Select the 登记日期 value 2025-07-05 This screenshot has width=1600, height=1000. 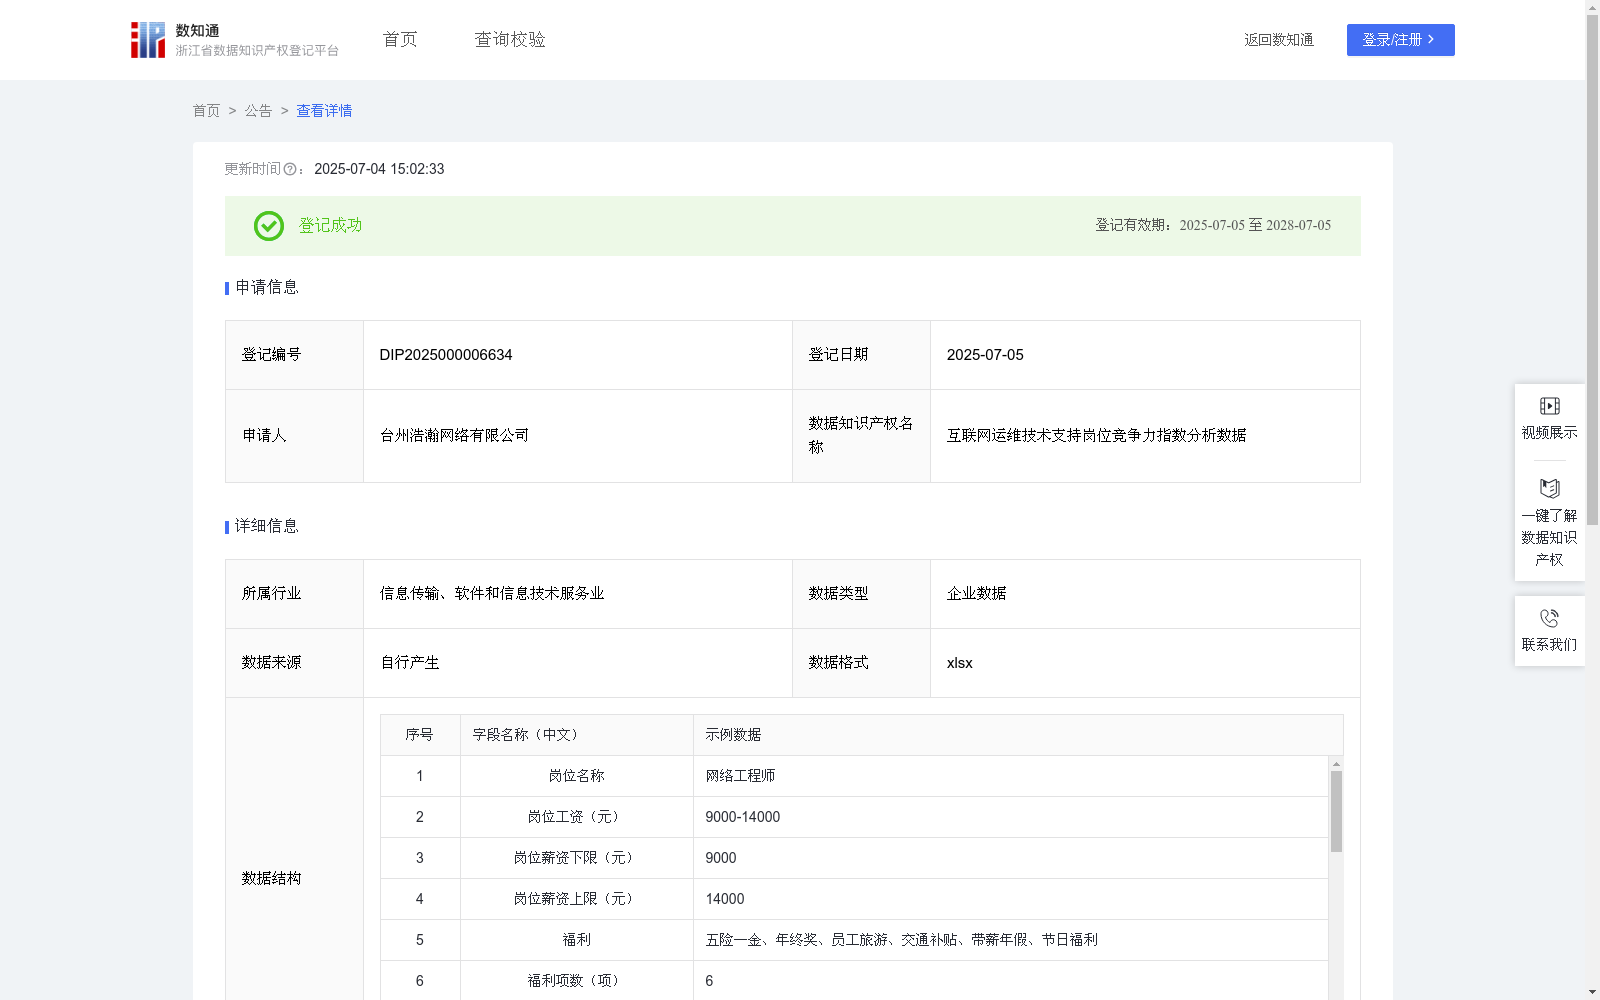click(985, 355)
